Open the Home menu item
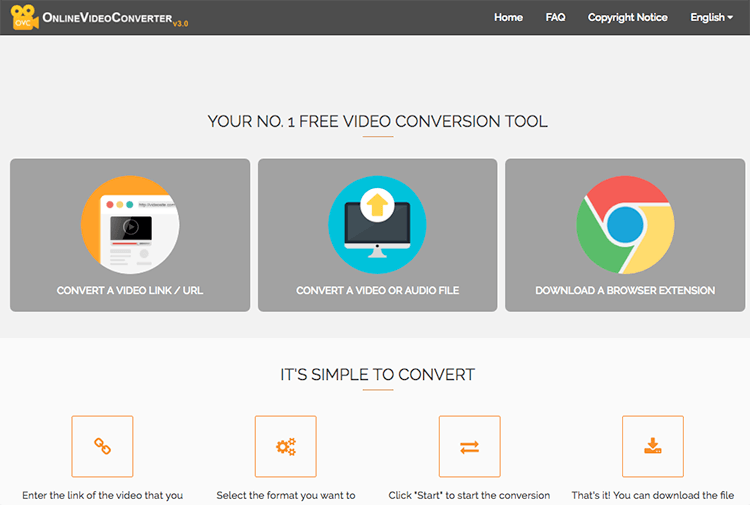 click(508, 17)
